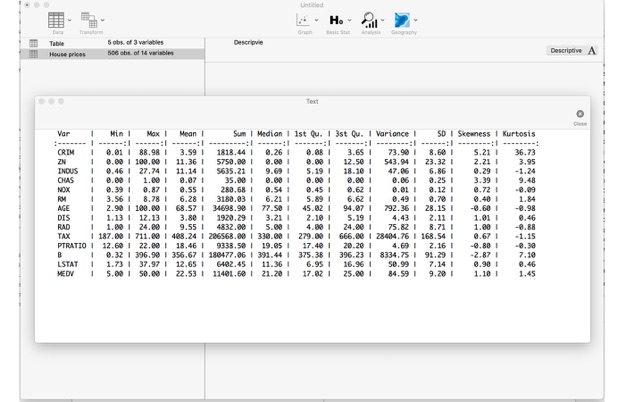The image size is (643, 402).
Task: Open the Analysis magnifier icon
Action: (369, 20)
